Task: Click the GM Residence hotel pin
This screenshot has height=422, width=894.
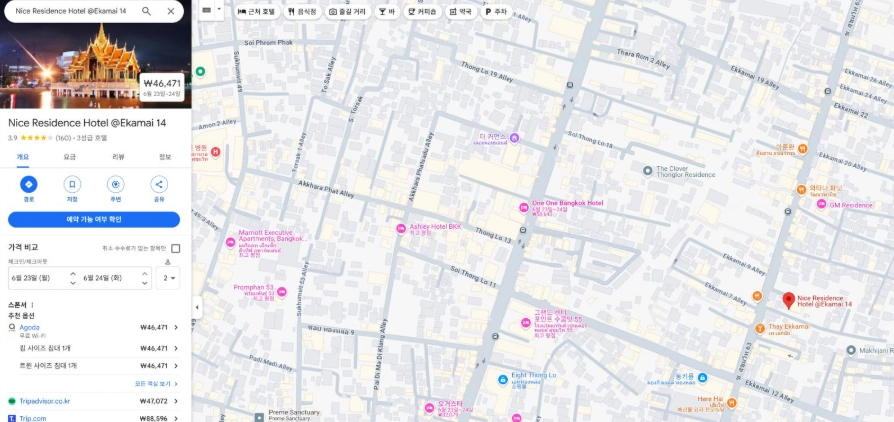Action: coord(821,204)
